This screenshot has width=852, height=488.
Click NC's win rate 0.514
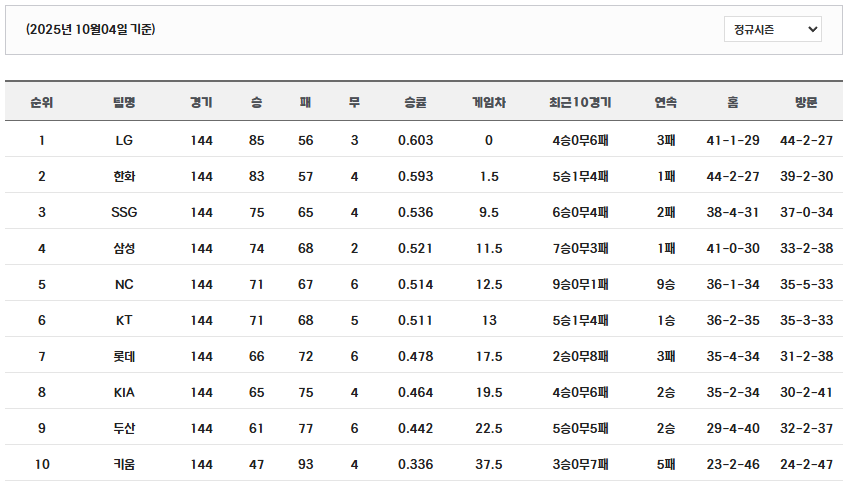coord(415,284)
